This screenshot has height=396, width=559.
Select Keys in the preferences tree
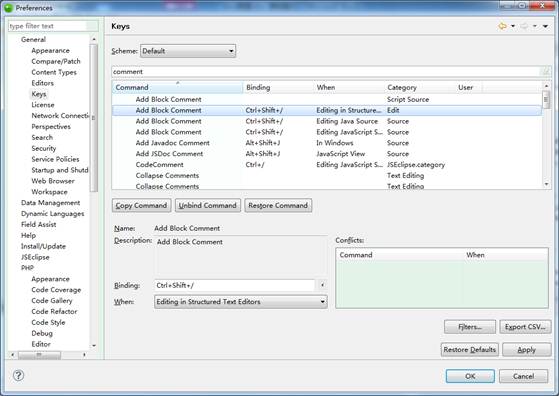39,94
